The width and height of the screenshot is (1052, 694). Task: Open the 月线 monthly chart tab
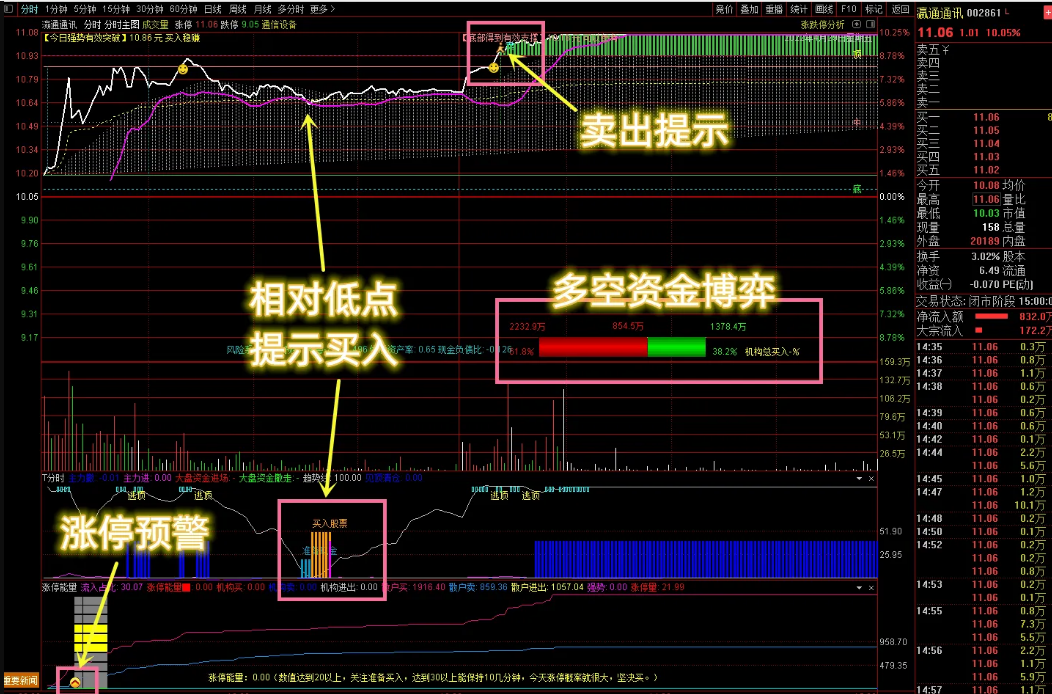pyautogui.click(x=262, y=9)
